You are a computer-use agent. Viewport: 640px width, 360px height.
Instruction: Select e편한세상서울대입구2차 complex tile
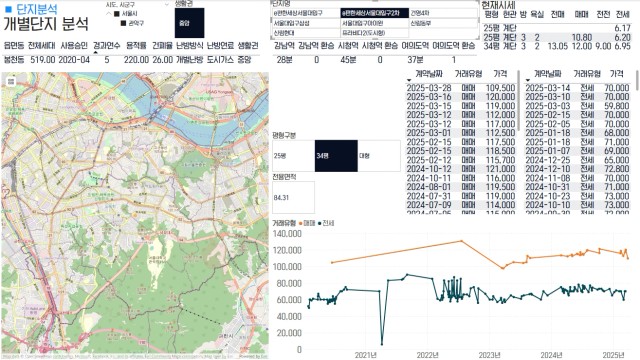point(374,13)
